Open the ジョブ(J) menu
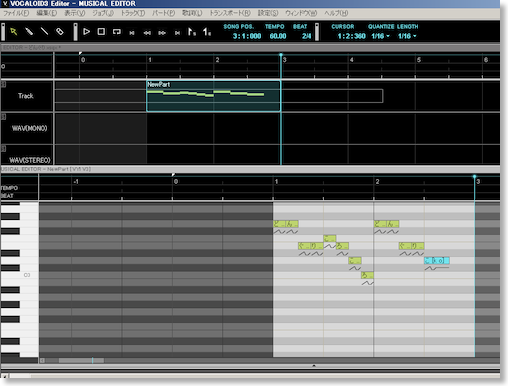The width and height of the screenshot is (508, 386). [103, 13]
